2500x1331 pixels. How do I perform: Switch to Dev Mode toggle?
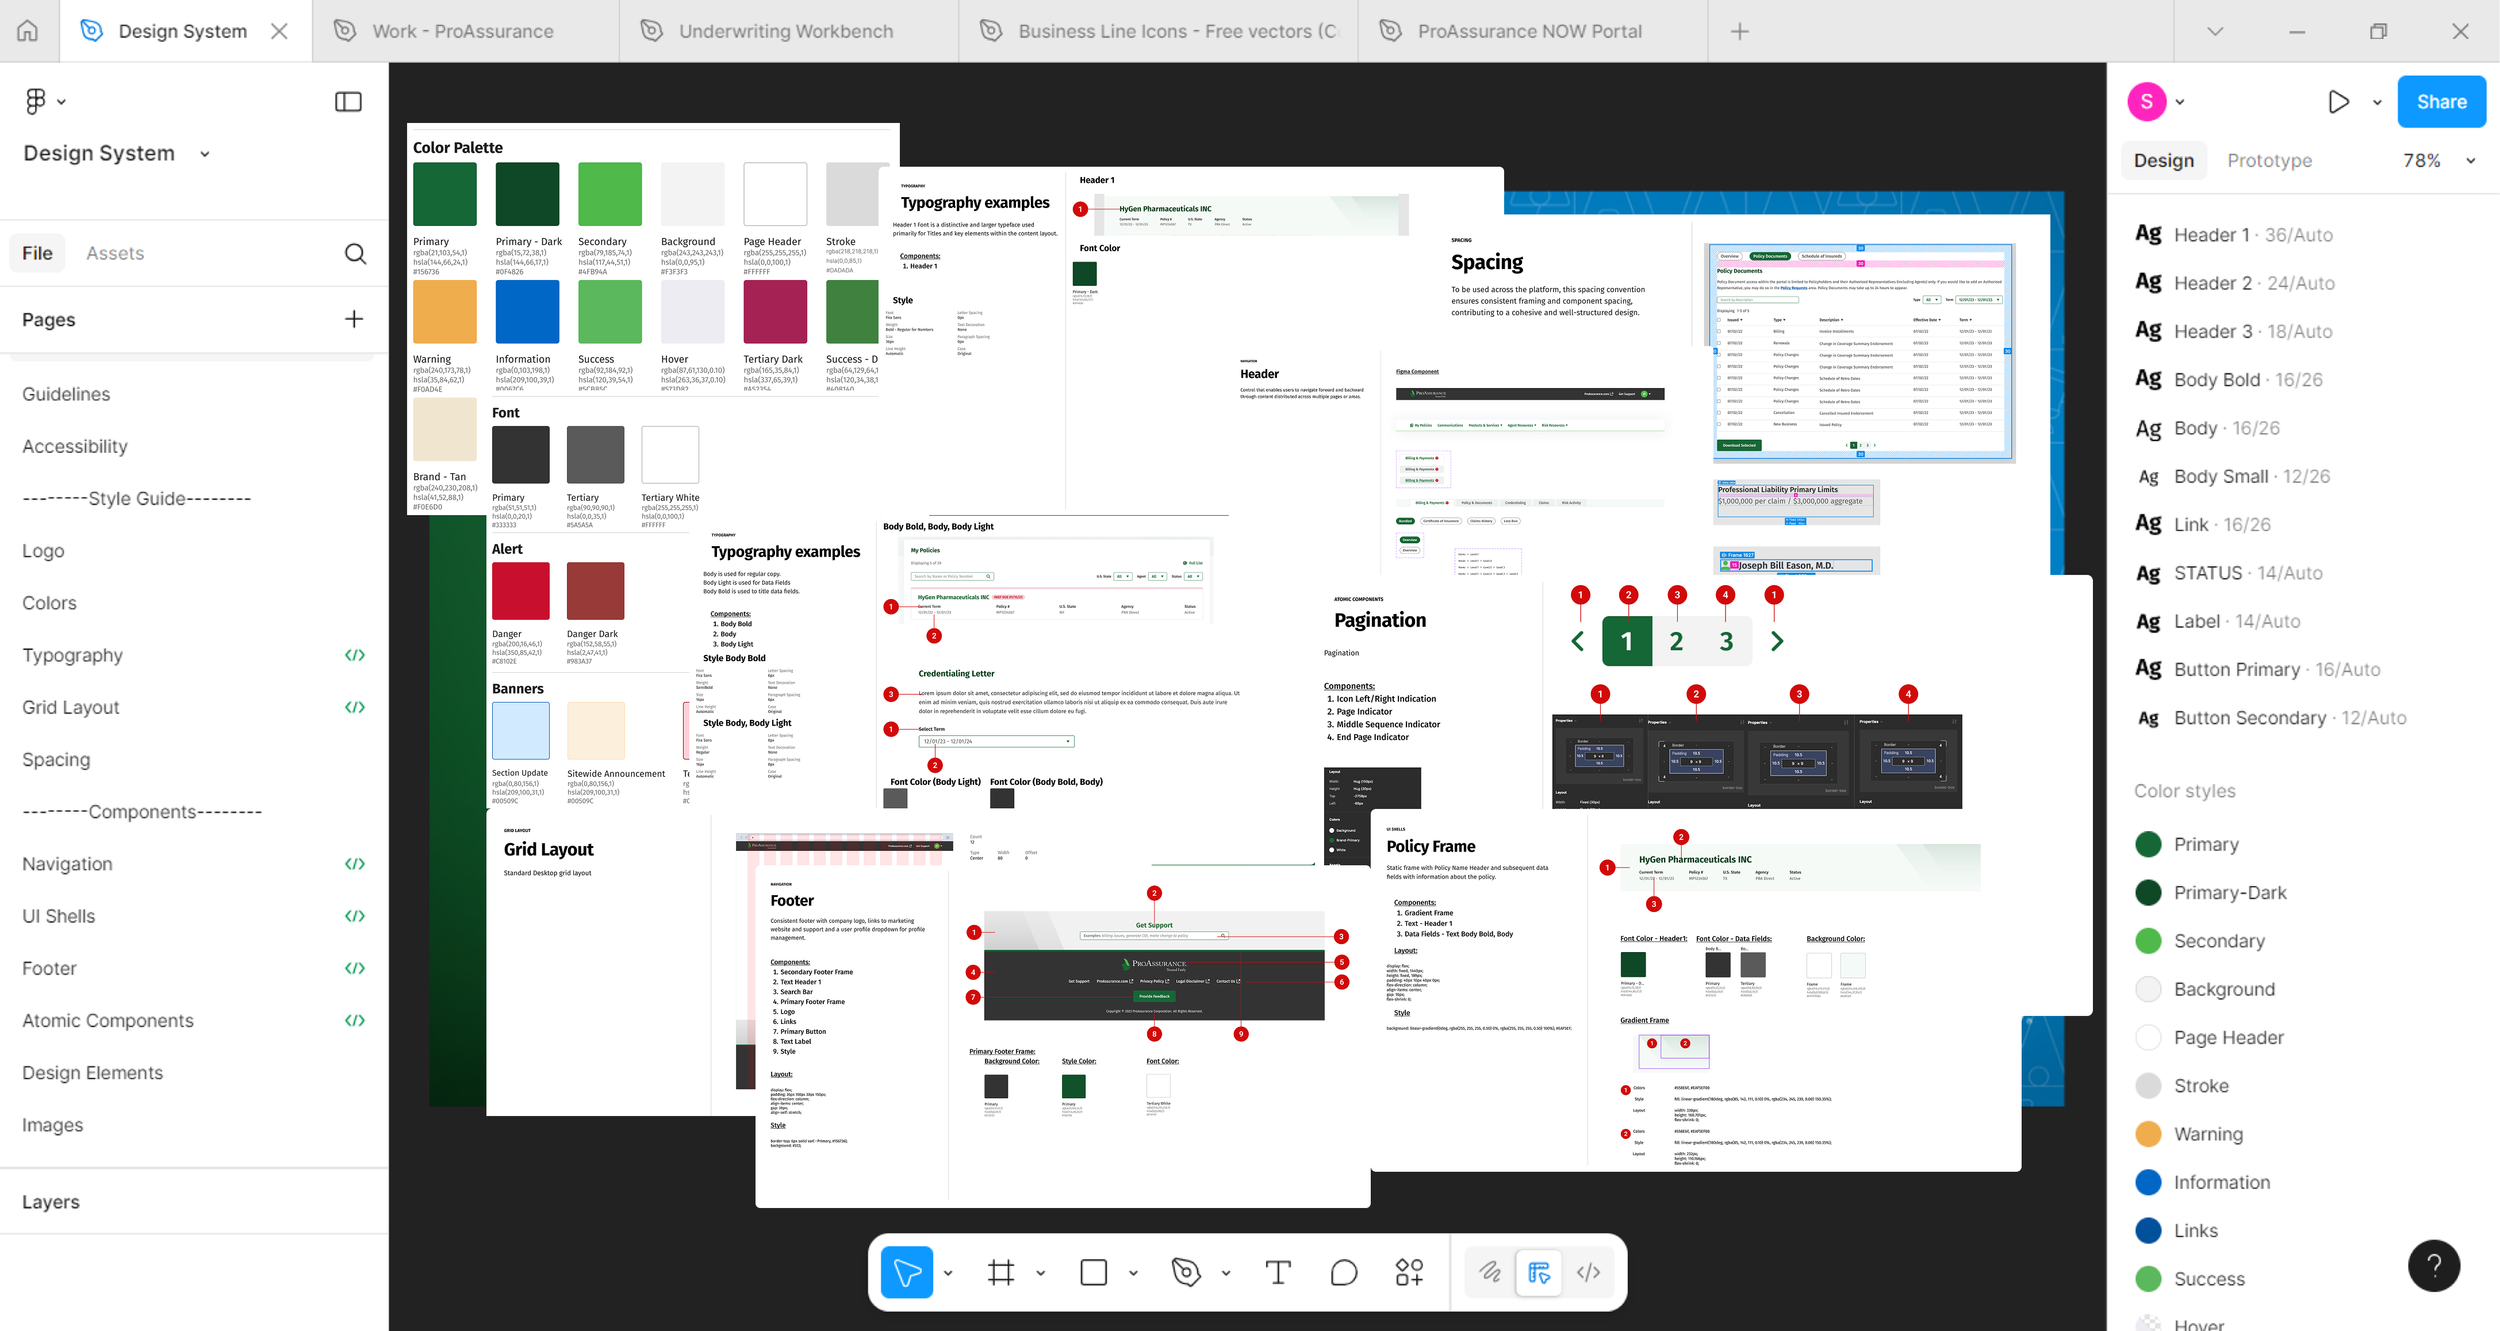click(1588, 1272)
